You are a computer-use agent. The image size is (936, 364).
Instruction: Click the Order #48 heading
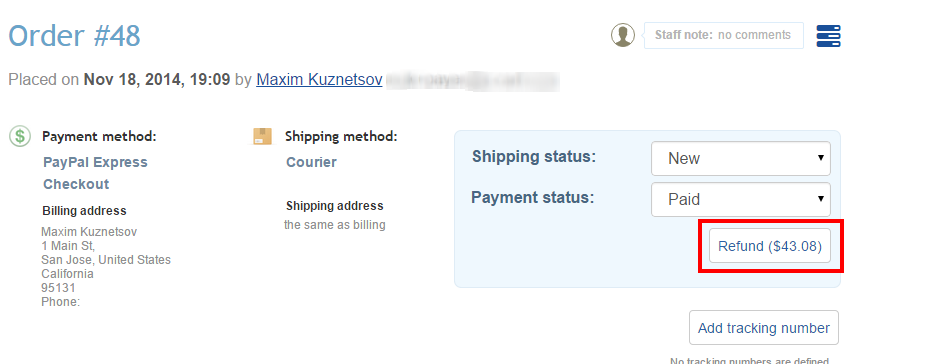pyautogui.click(x=75, y=36)
